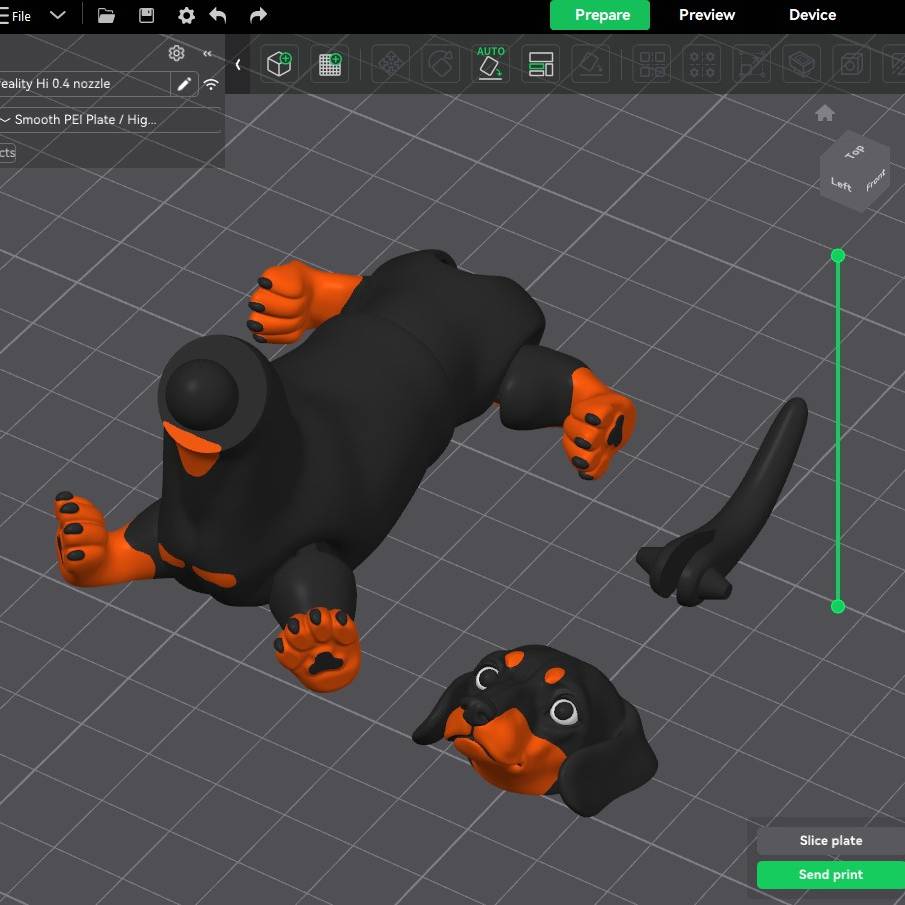Viewport: 905px width, 905px height.
Task: Add a new plate with the grid icon
Action: (x=329, y=65)
